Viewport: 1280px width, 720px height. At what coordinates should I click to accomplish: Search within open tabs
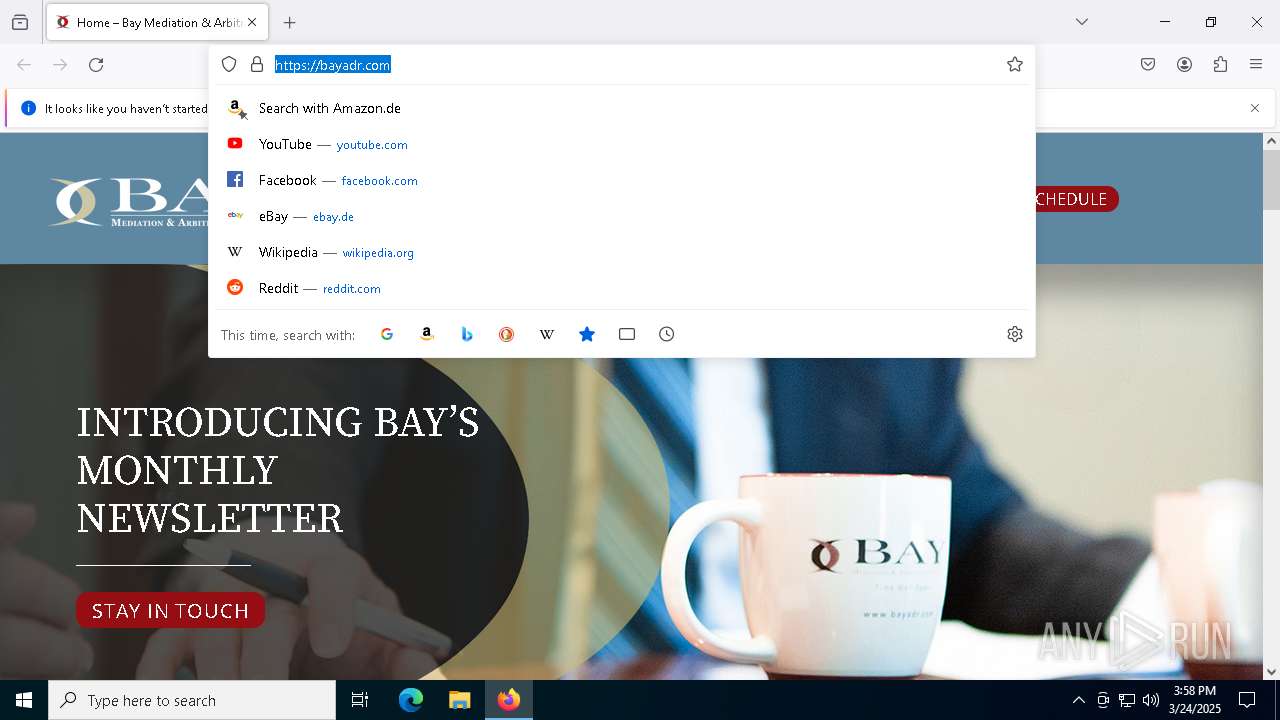[x=627, y=334]
